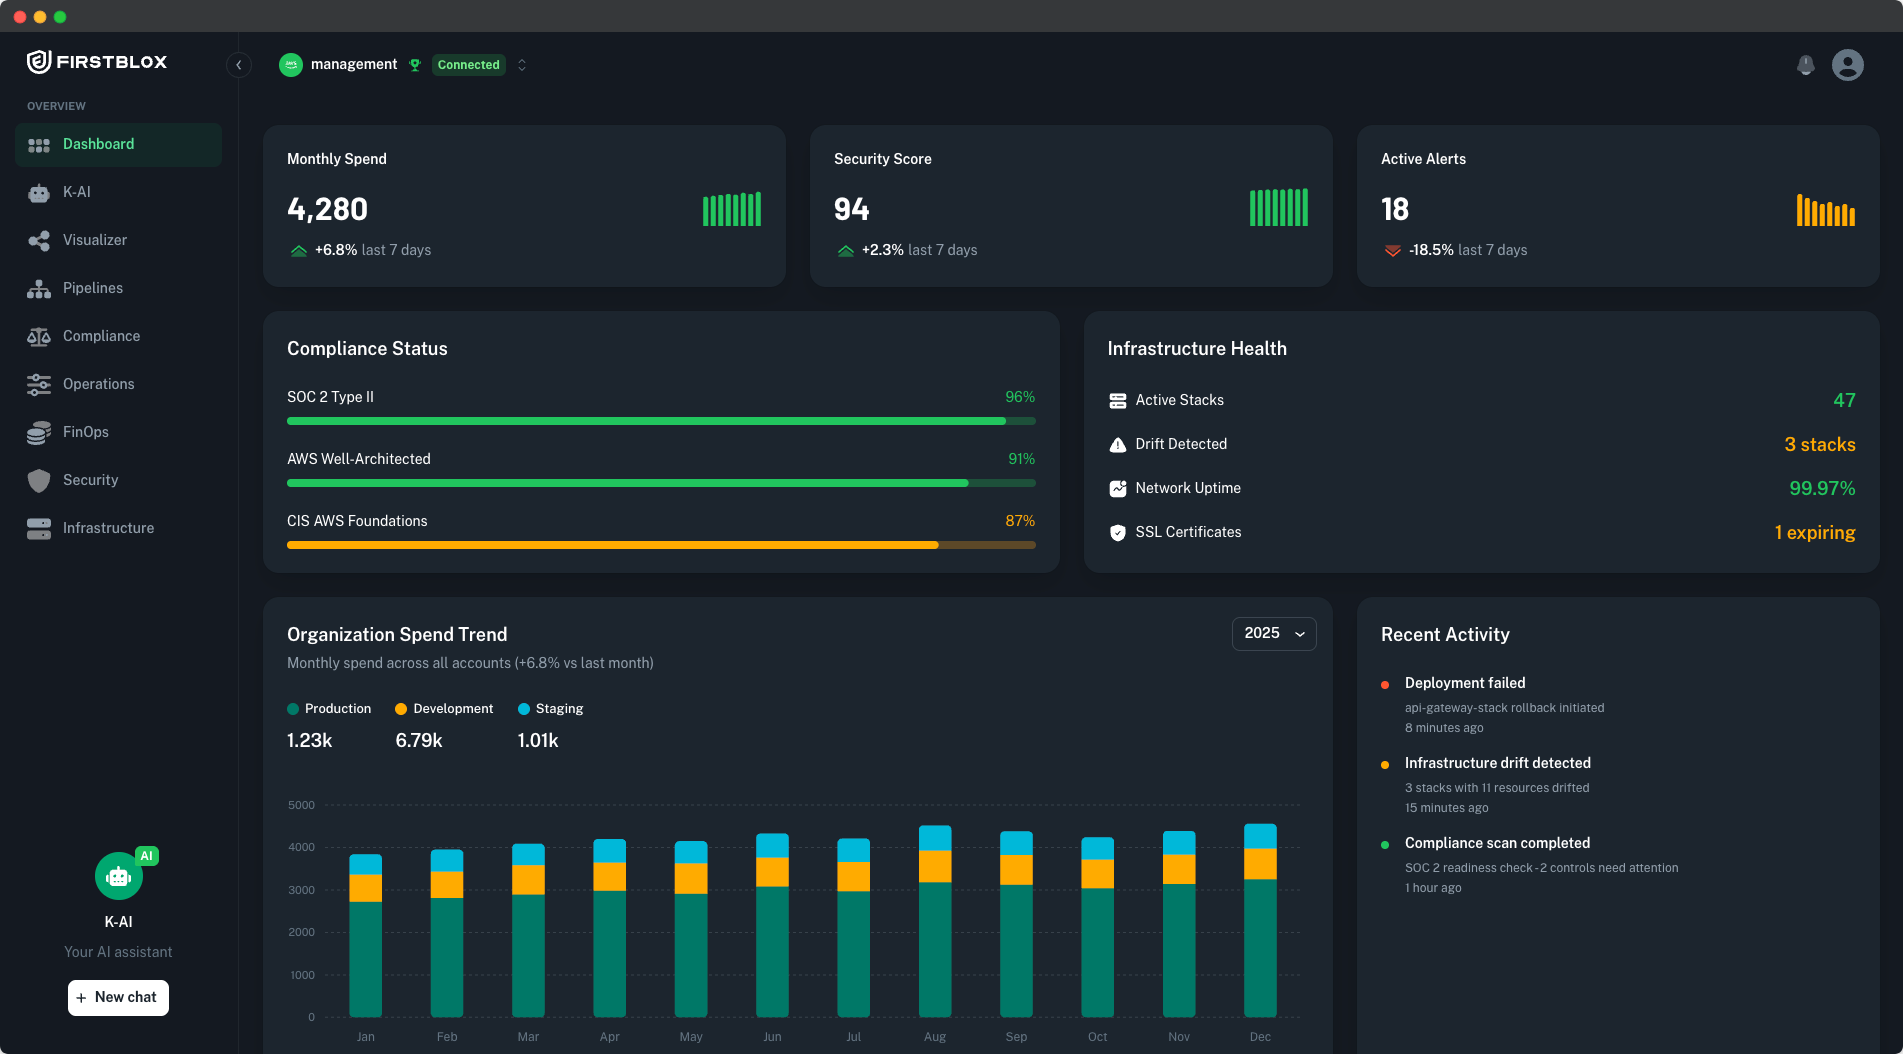Open the Security section
1903x1054 pixels.
91,480
